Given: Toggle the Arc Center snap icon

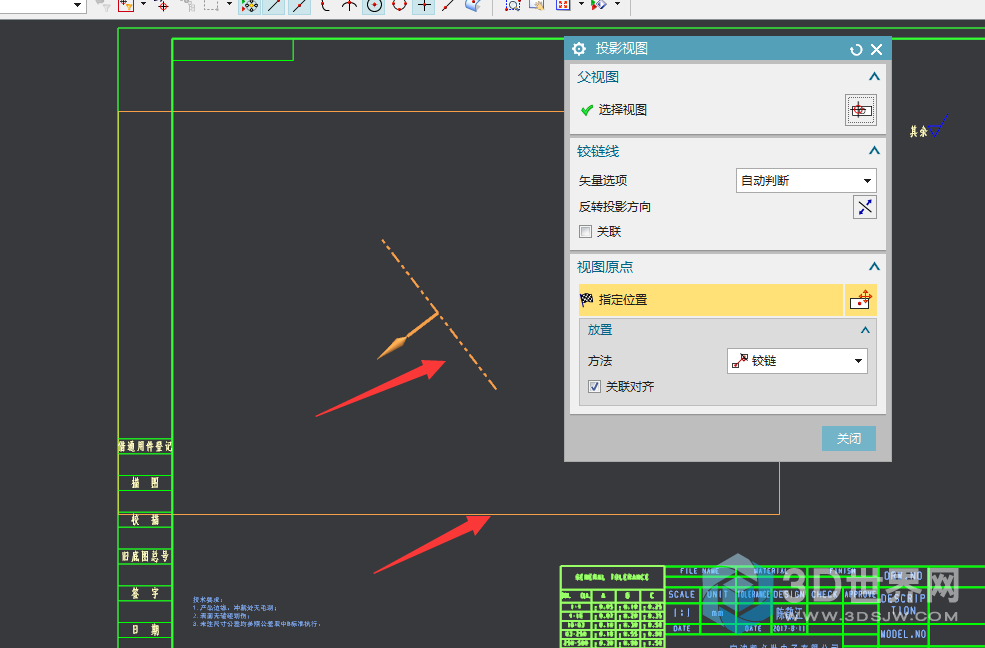Looking at the screenshot, I should tap(374, 6).
